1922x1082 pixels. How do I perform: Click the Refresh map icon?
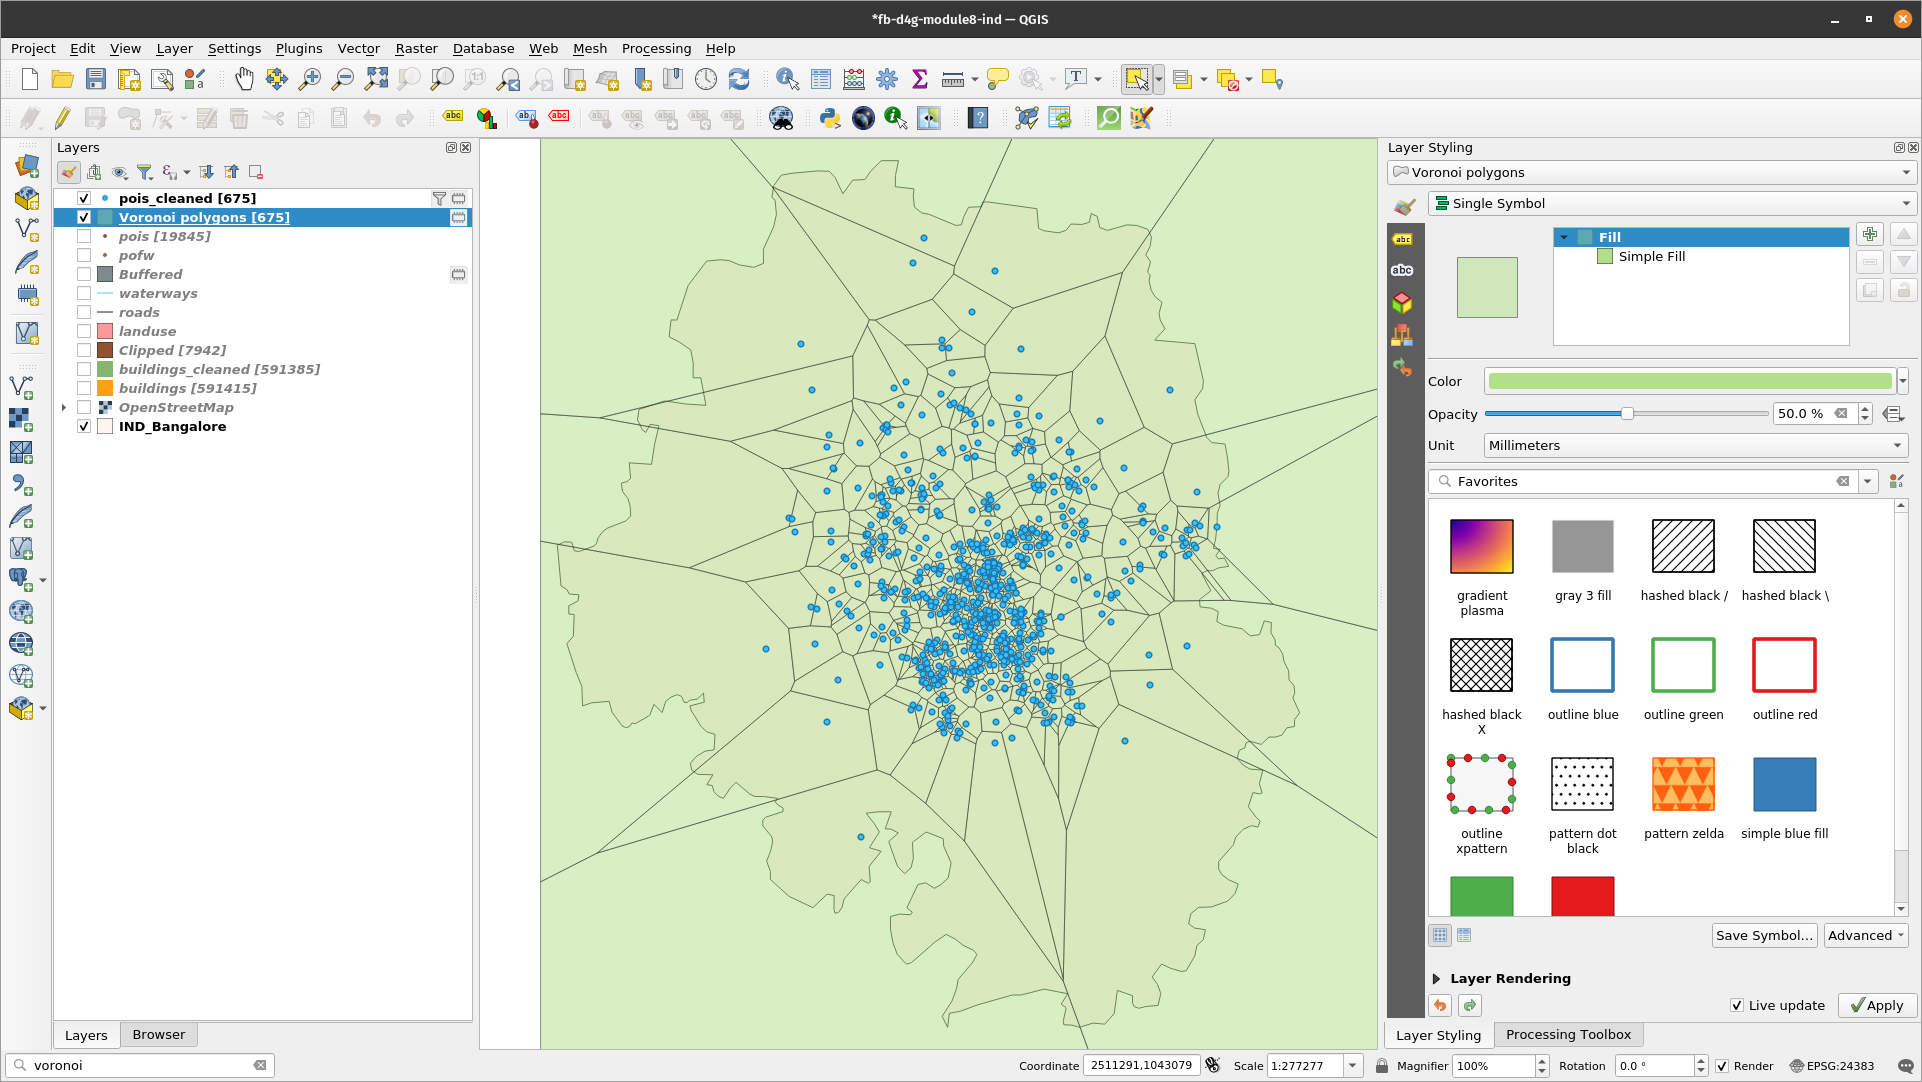(739, 80)
